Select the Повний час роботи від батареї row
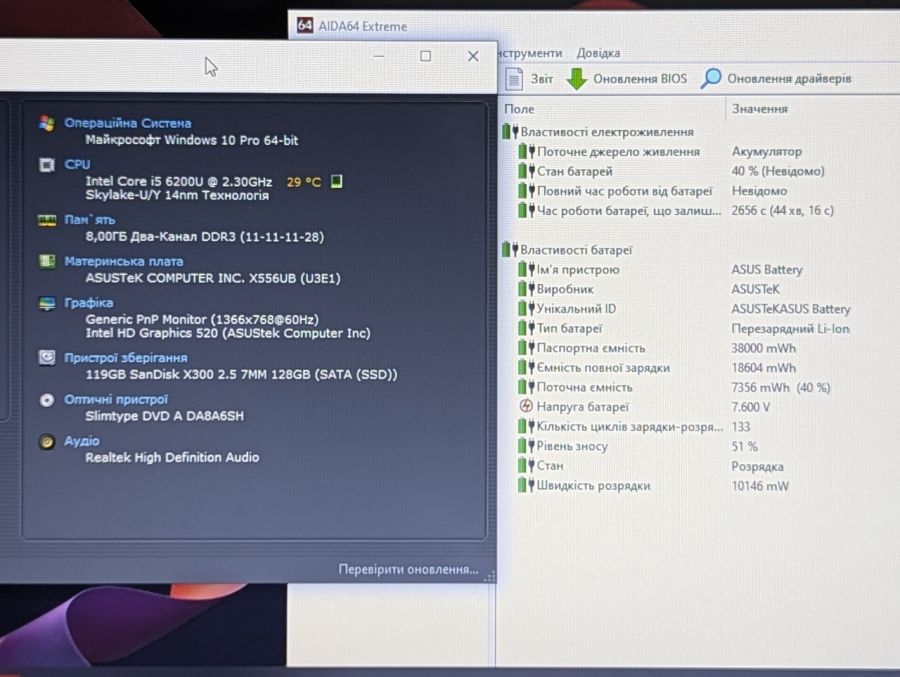The image size is (900, 677). tap(699, 191)
